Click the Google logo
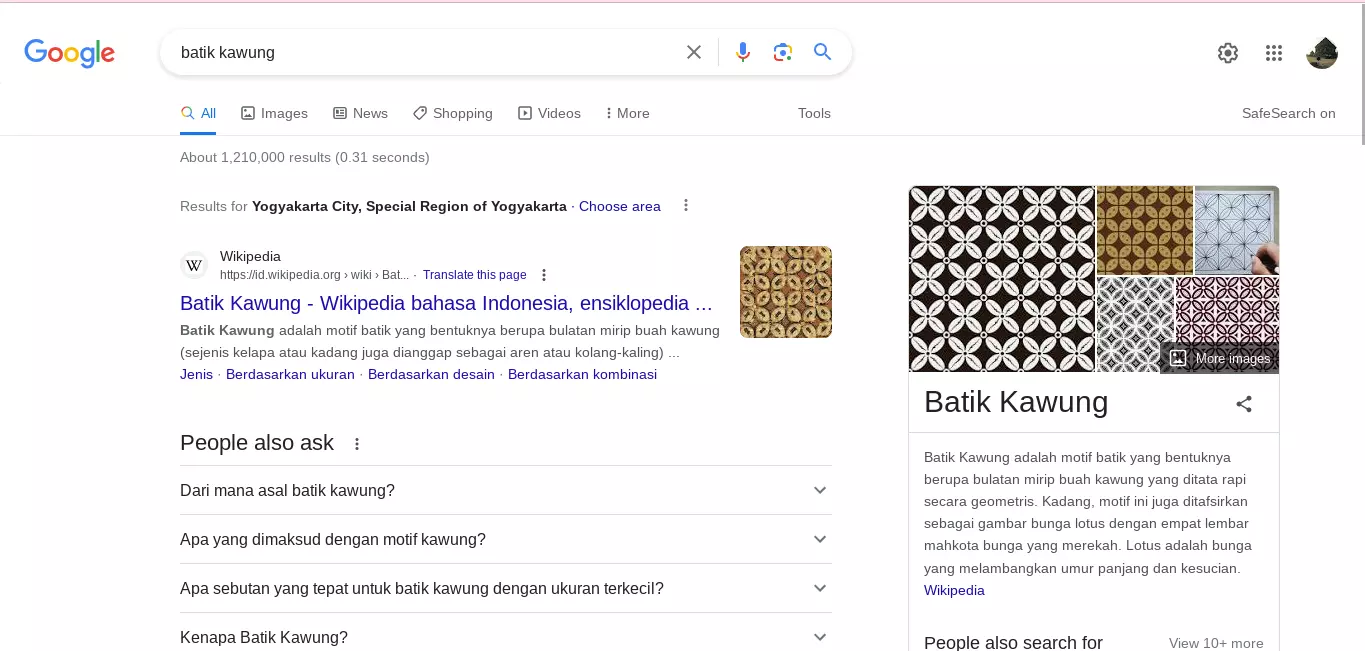Image resolution: width=1365 pixels, height=651 pixels. pyautogui.click(x=69, y=53)
